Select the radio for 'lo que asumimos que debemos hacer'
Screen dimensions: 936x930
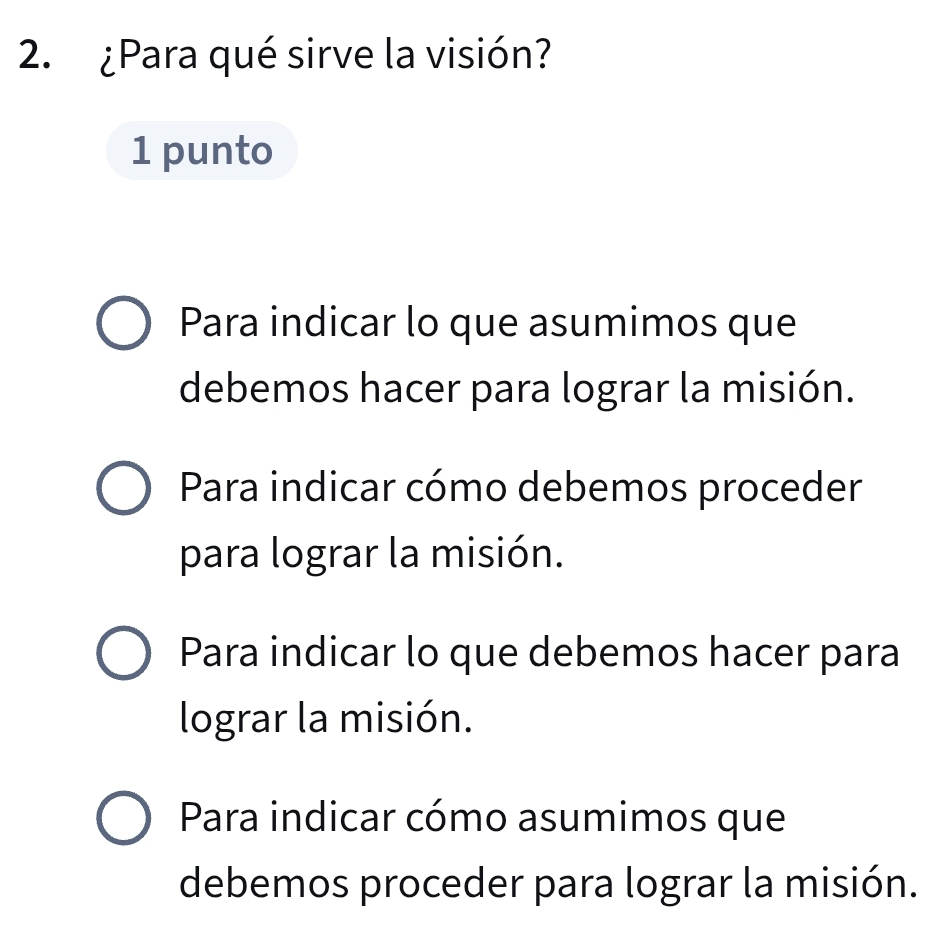point(126,325)
